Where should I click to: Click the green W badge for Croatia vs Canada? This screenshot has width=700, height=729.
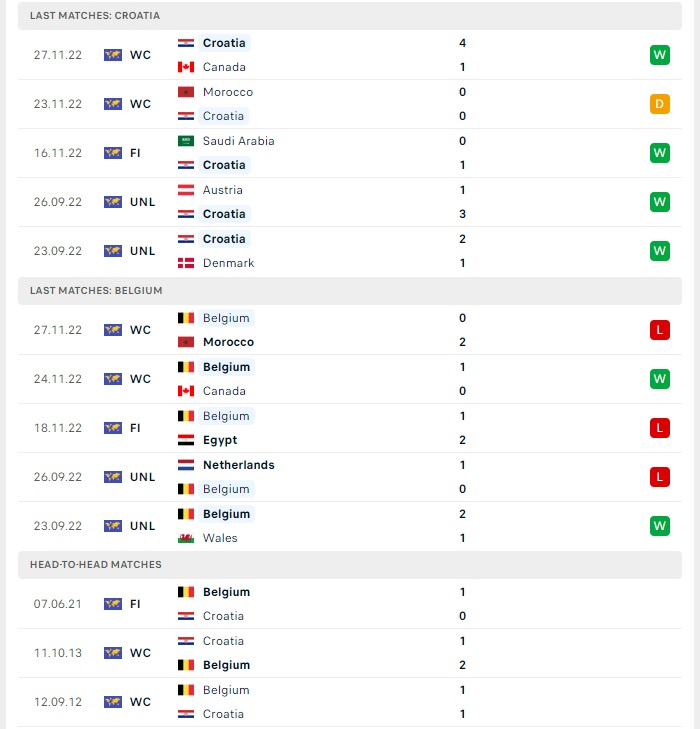(x=660, y=55)
